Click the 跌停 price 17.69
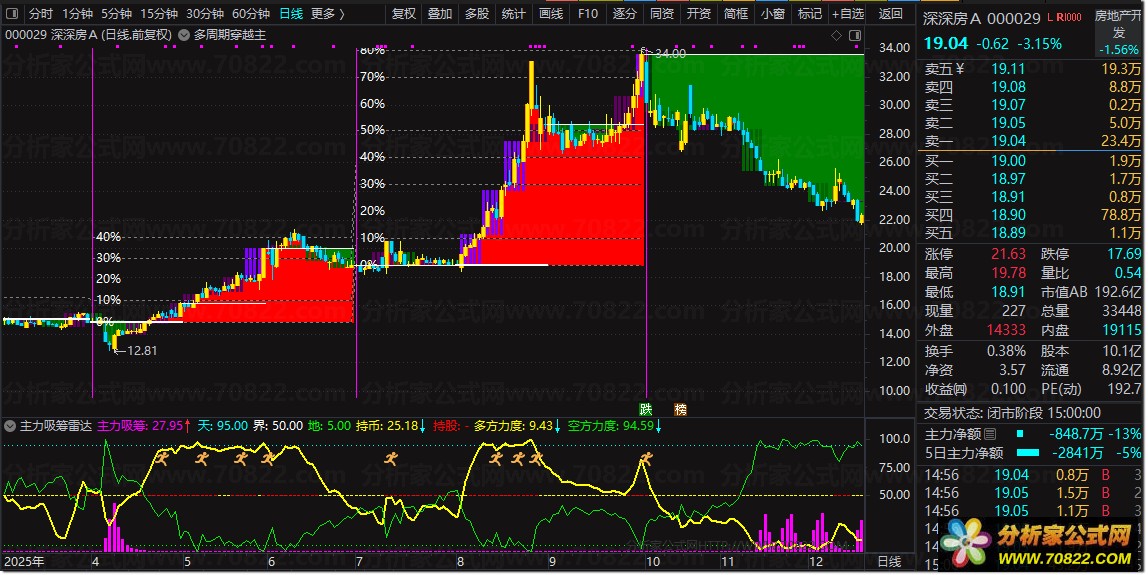The height and width of the screenshot is (575, 1148). pos(1124,254)
